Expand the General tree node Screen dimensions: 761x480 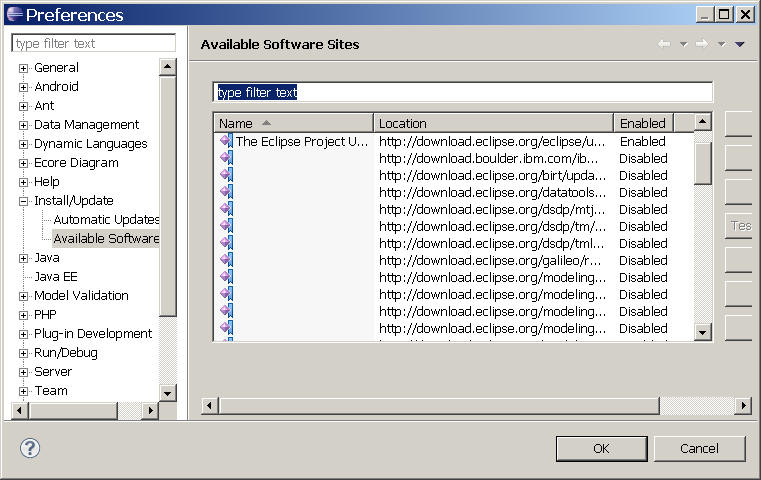pos(23,68)
